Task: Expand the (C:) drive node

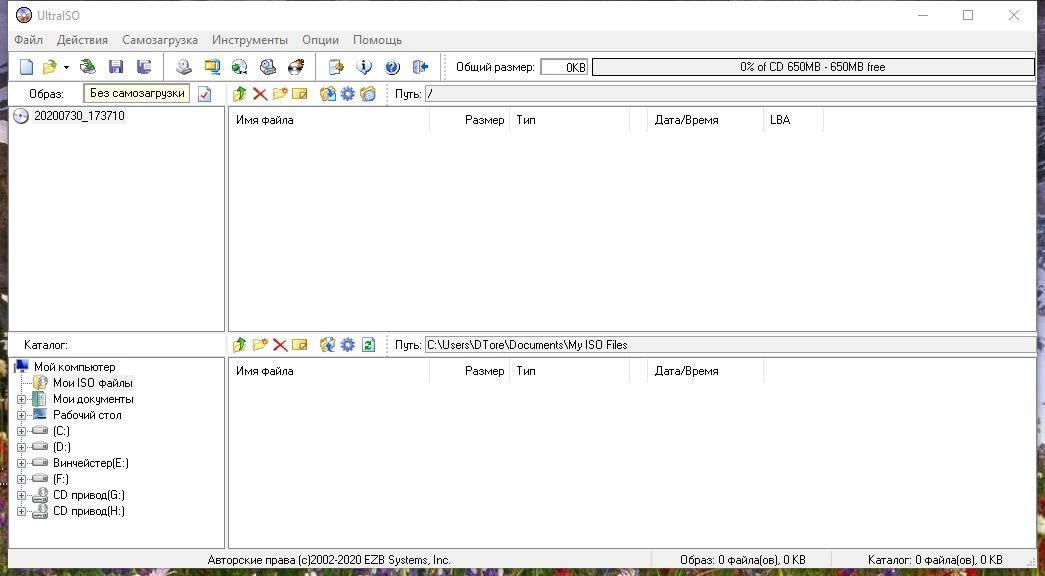Action: click(21, 431)
